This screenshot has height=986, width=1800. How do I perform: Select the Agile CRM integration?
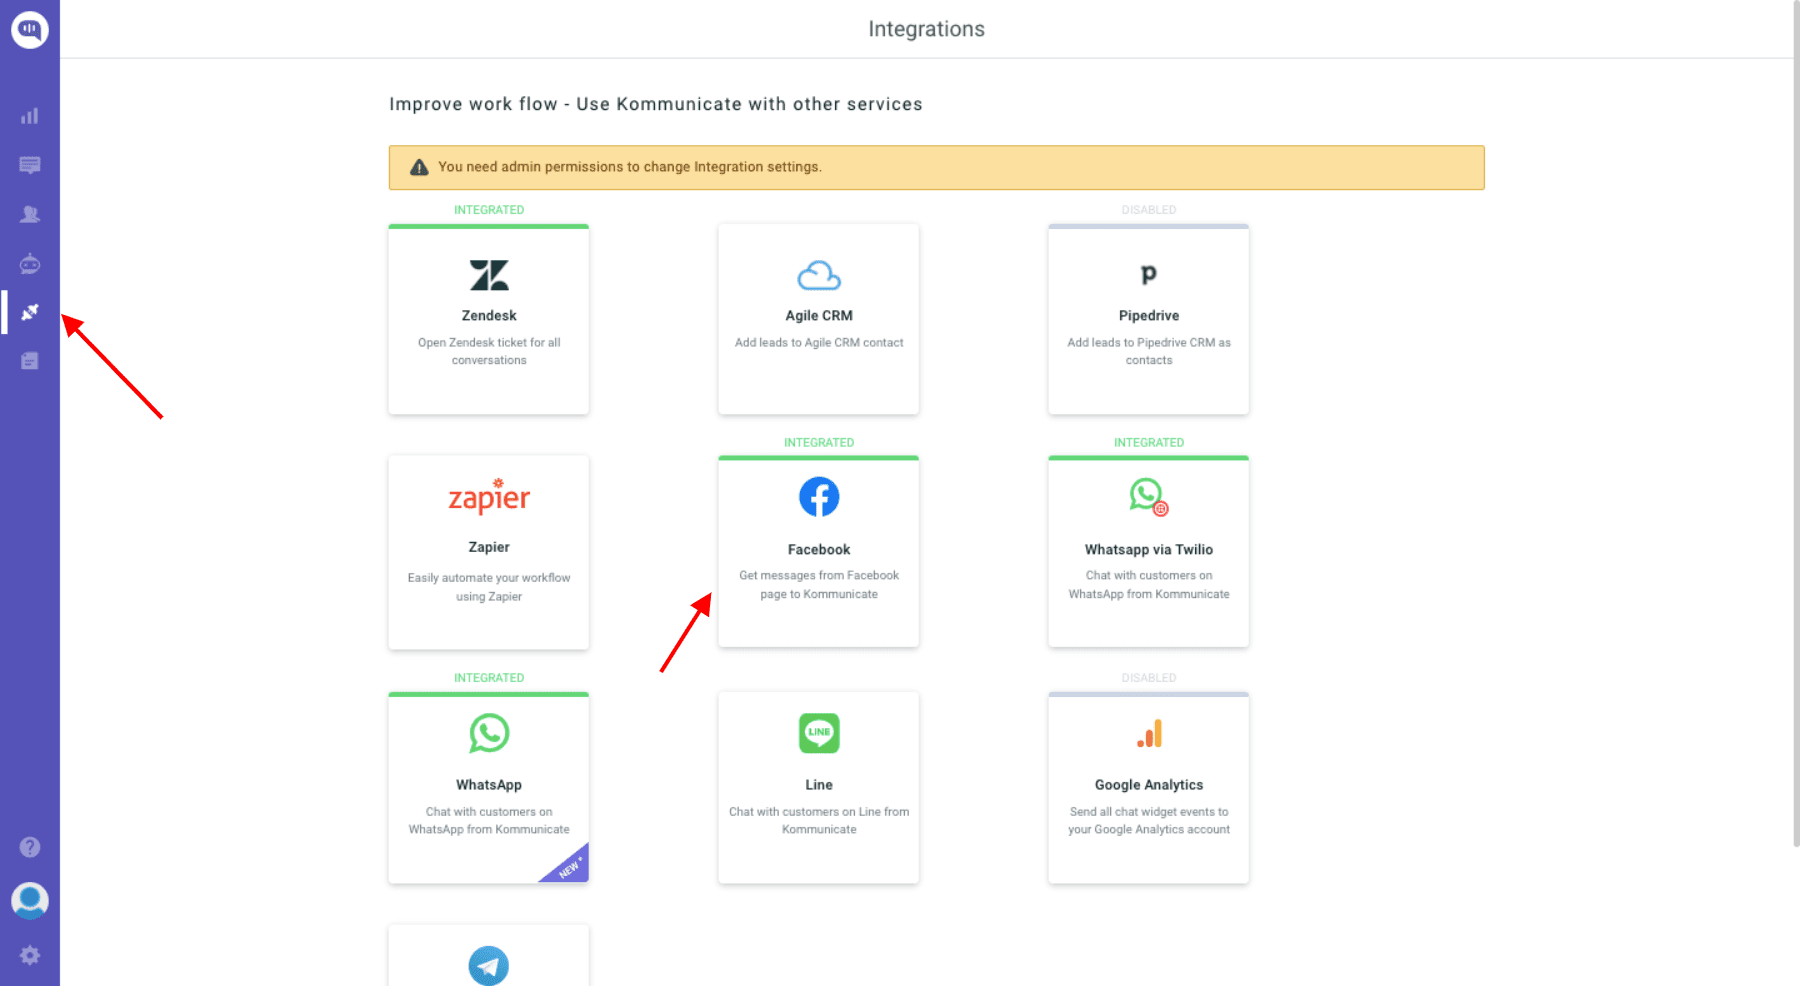[x=818, y=319]
